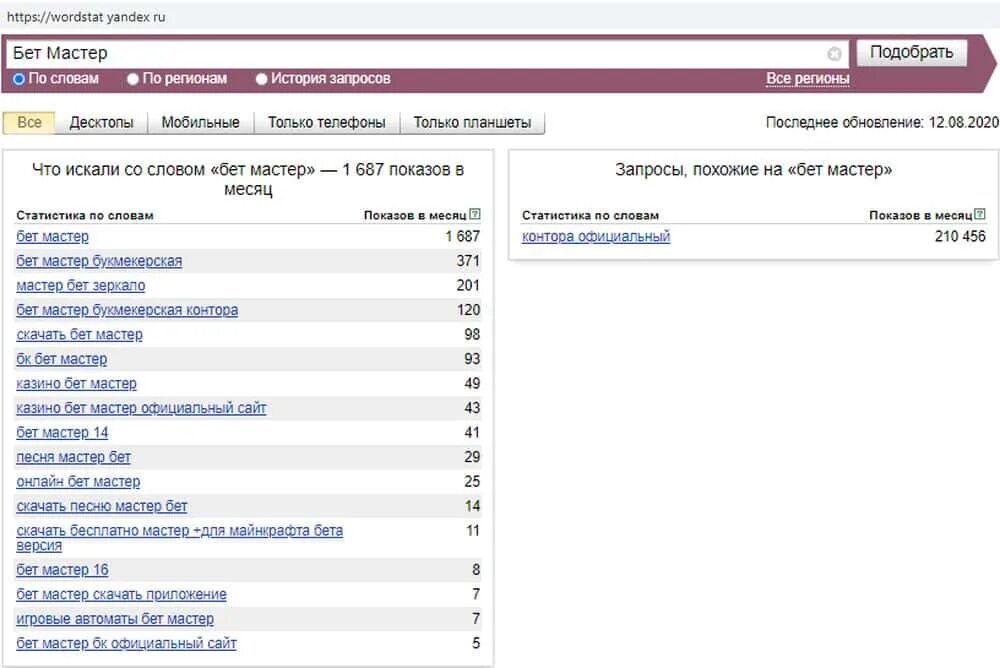Click the help icon in the similar queries panel
The width and height of the screenshot is (1000, 668).
980,214
